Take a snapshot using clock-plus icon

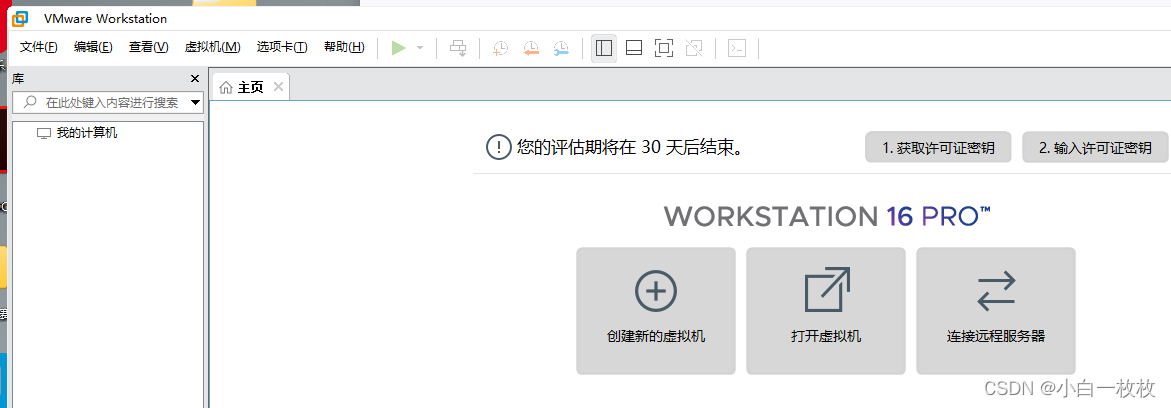point(500,49)
